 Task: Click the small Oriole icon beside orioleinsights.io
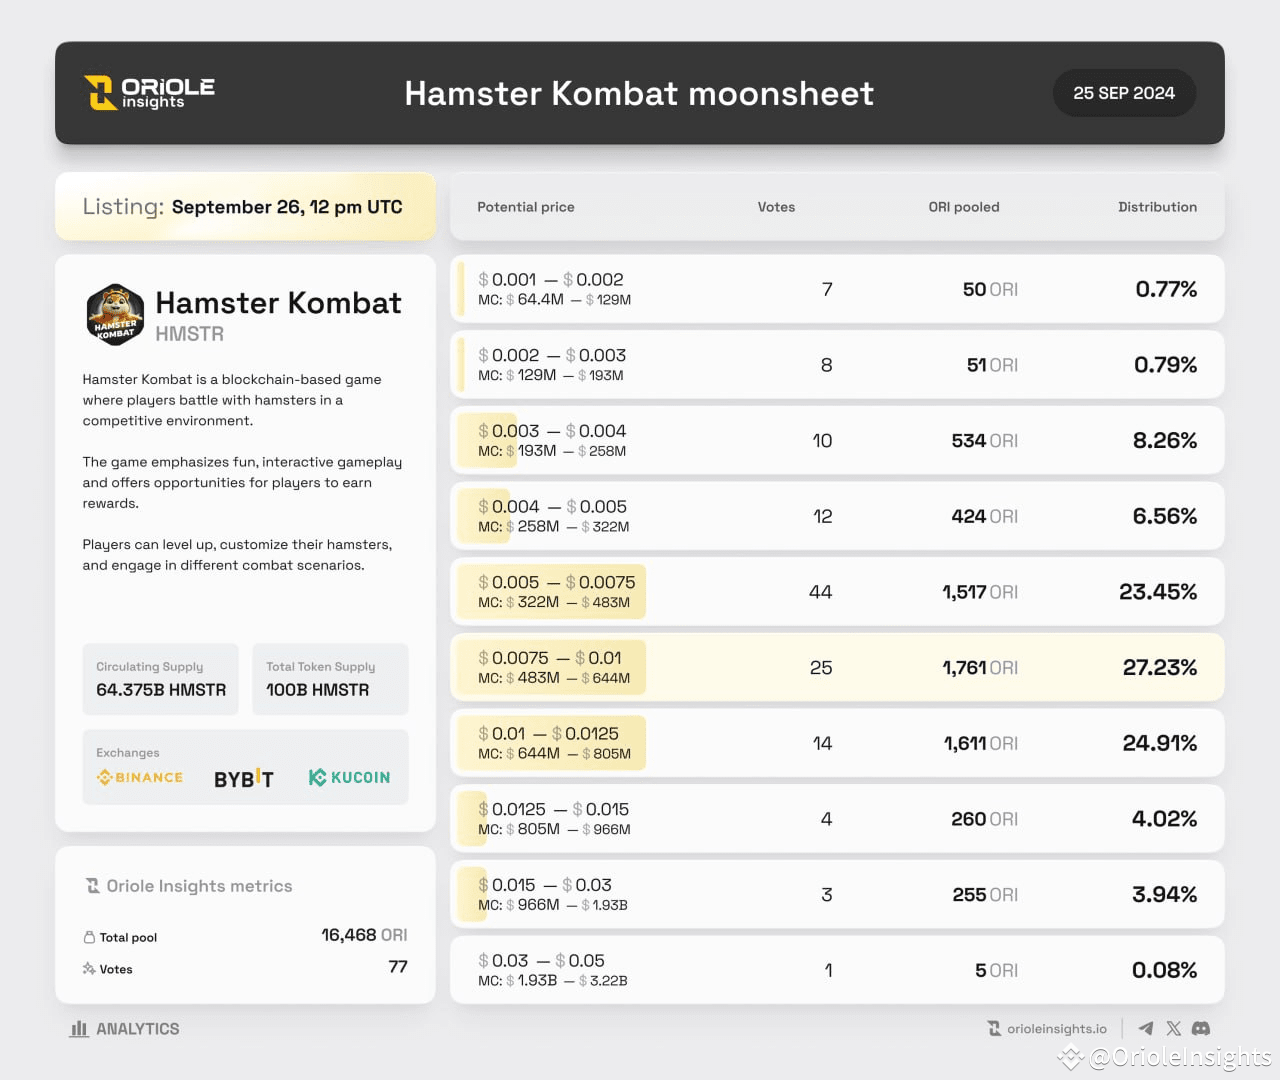tap(994, 1029)
